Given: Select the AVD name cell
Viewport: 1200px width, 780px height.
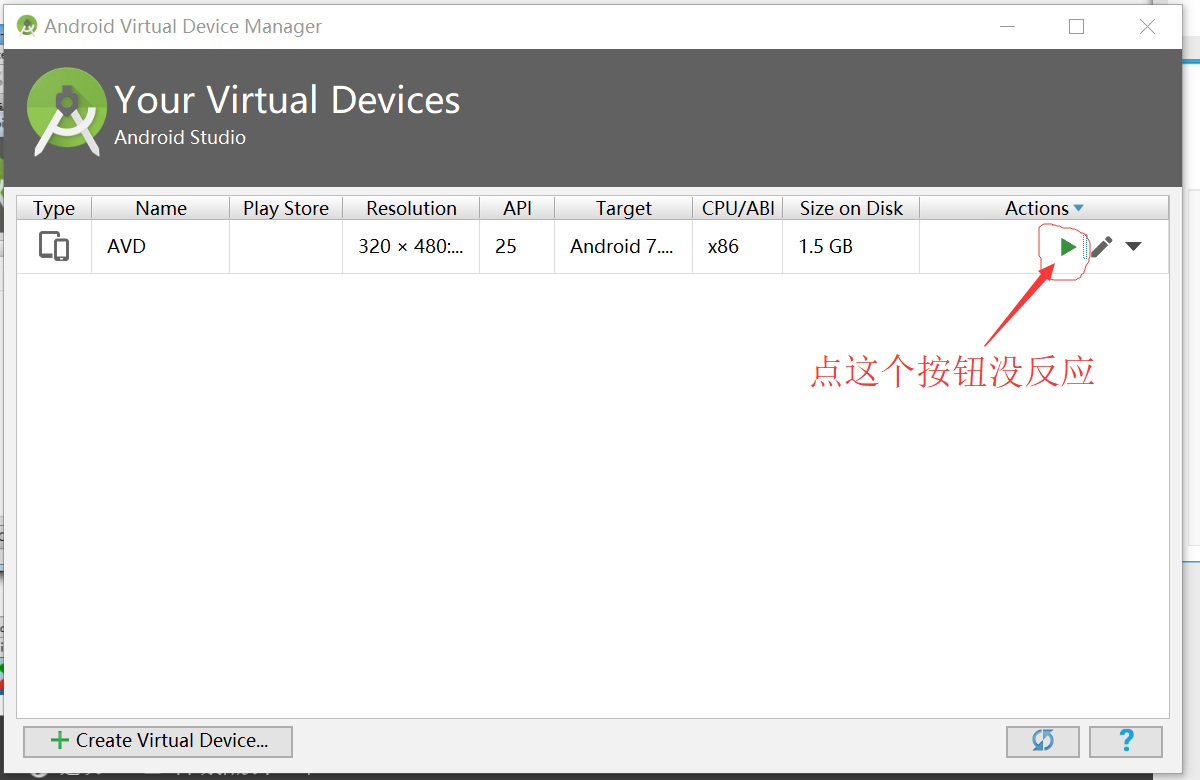Looking at the screenshot, I should [x=161, y=246].
